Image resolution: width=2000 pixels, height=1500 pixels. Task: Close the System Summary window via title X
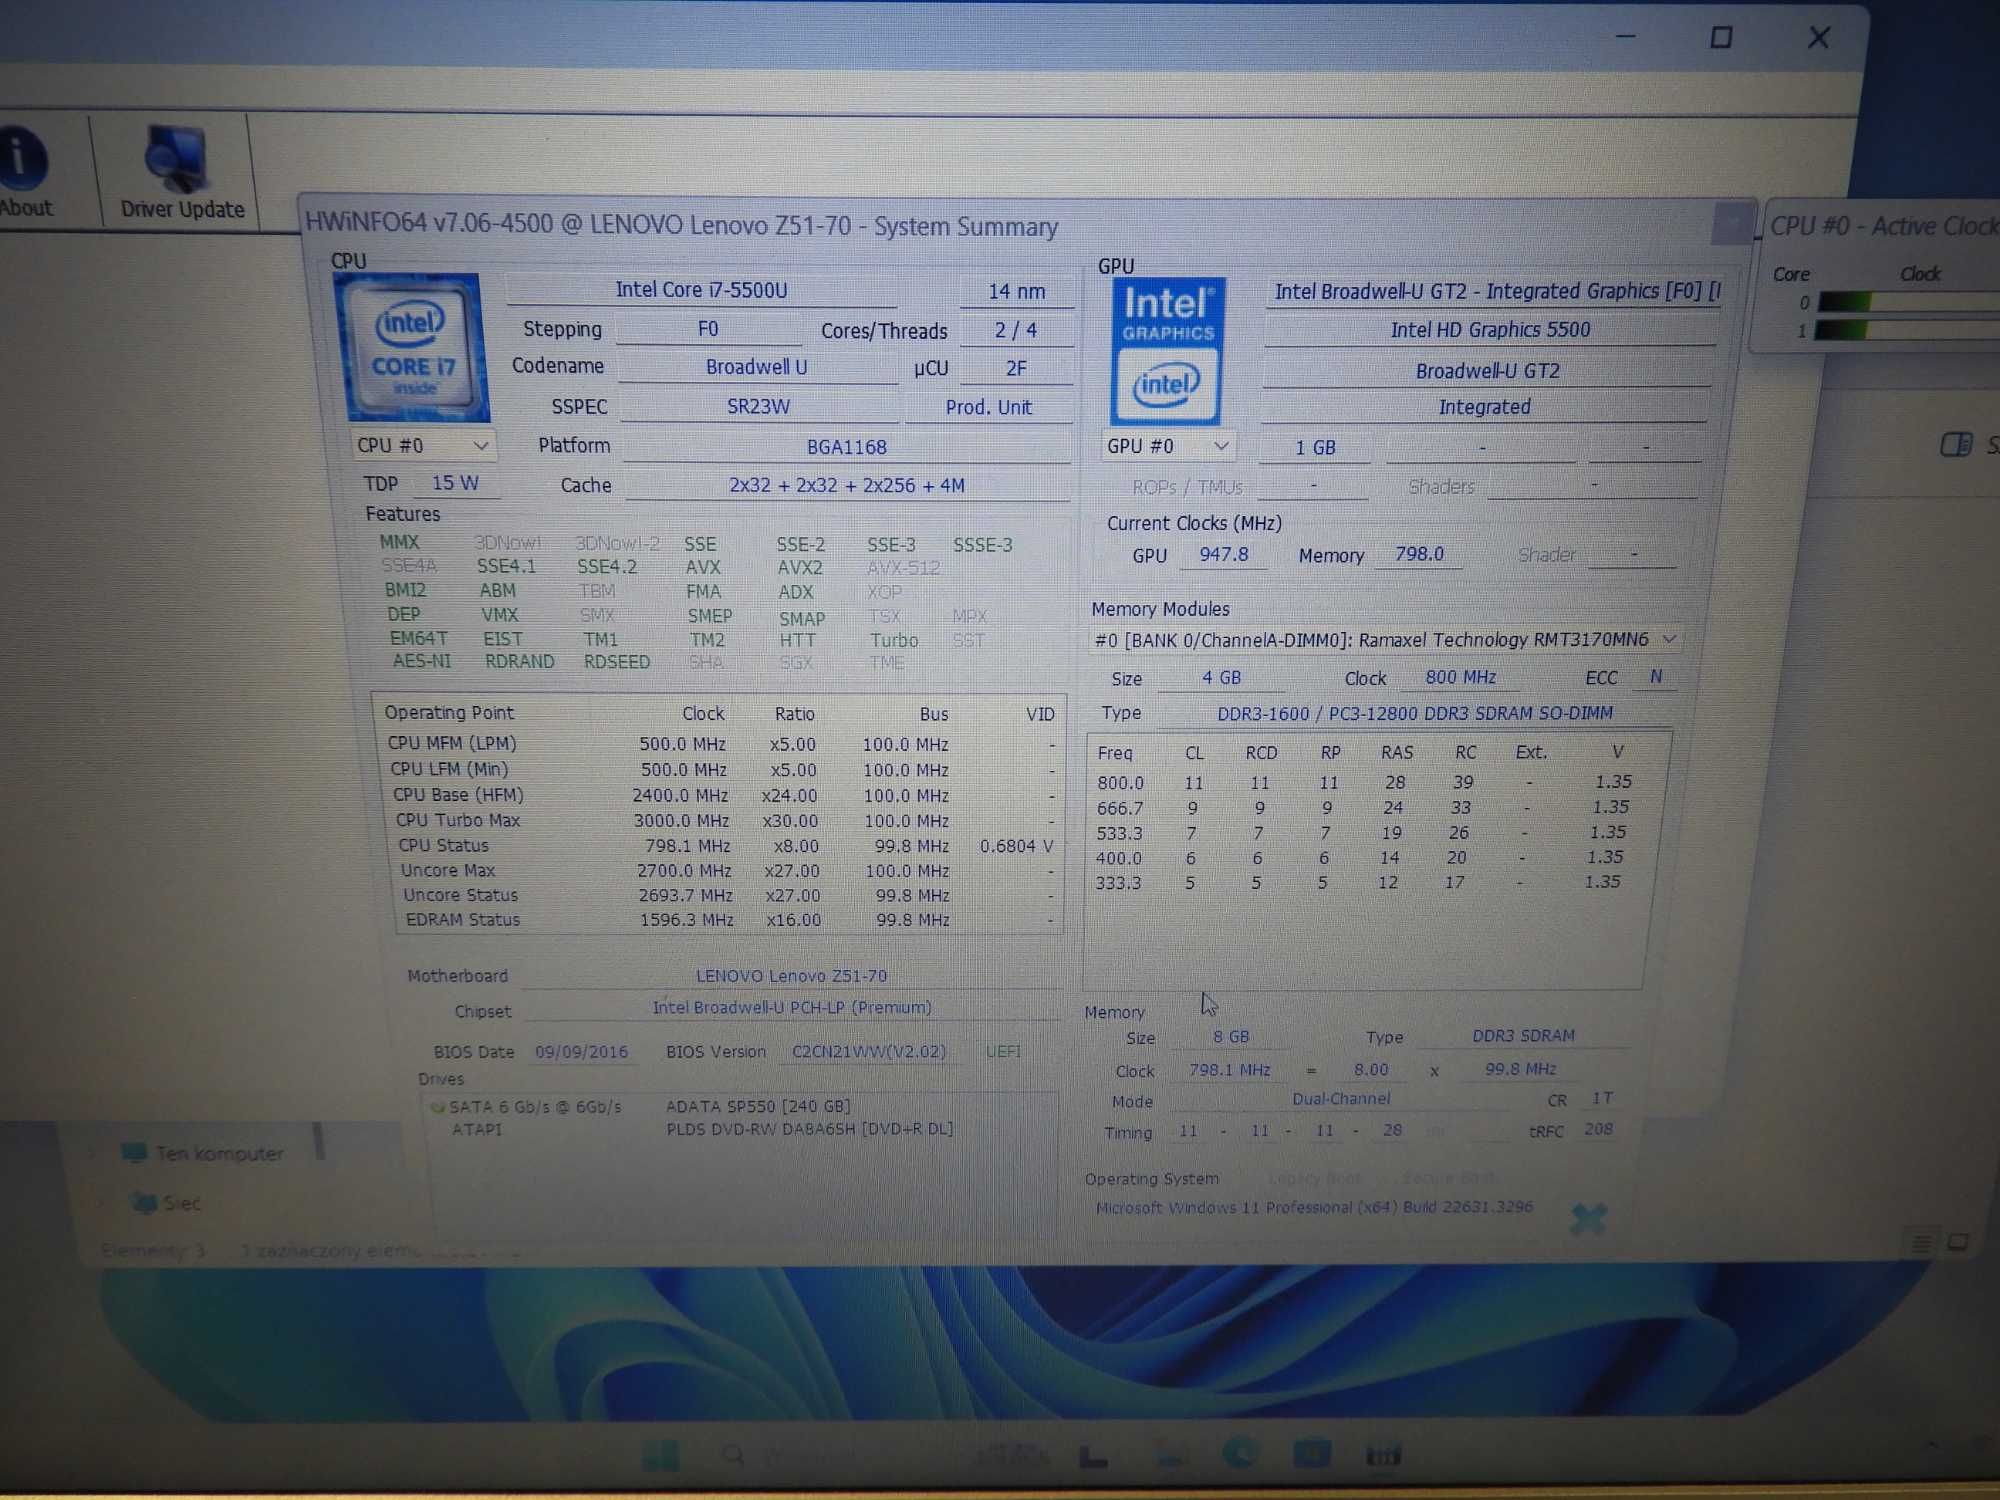pos(1731,224)
